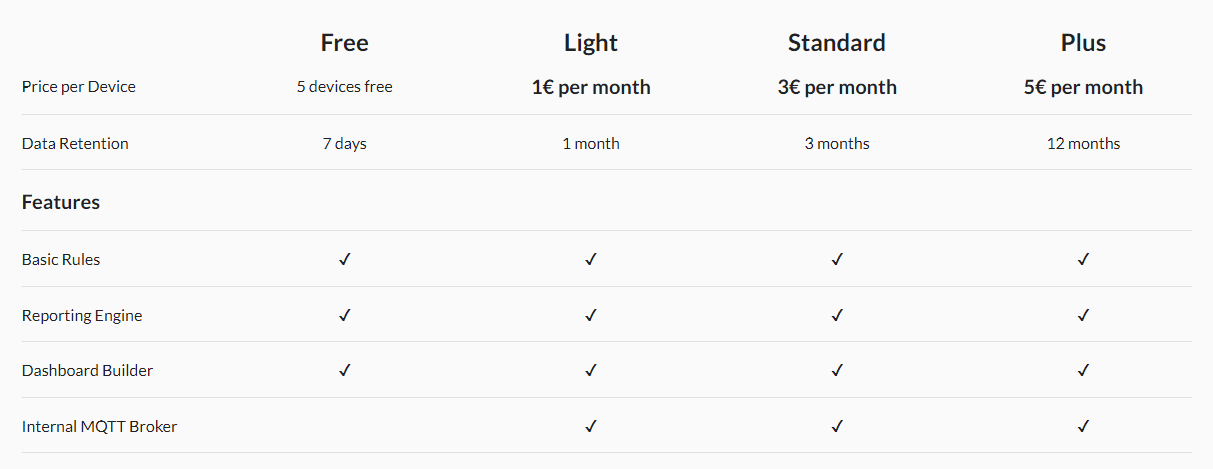Click the Basic Rules checkmark under Free

(345, 259)
